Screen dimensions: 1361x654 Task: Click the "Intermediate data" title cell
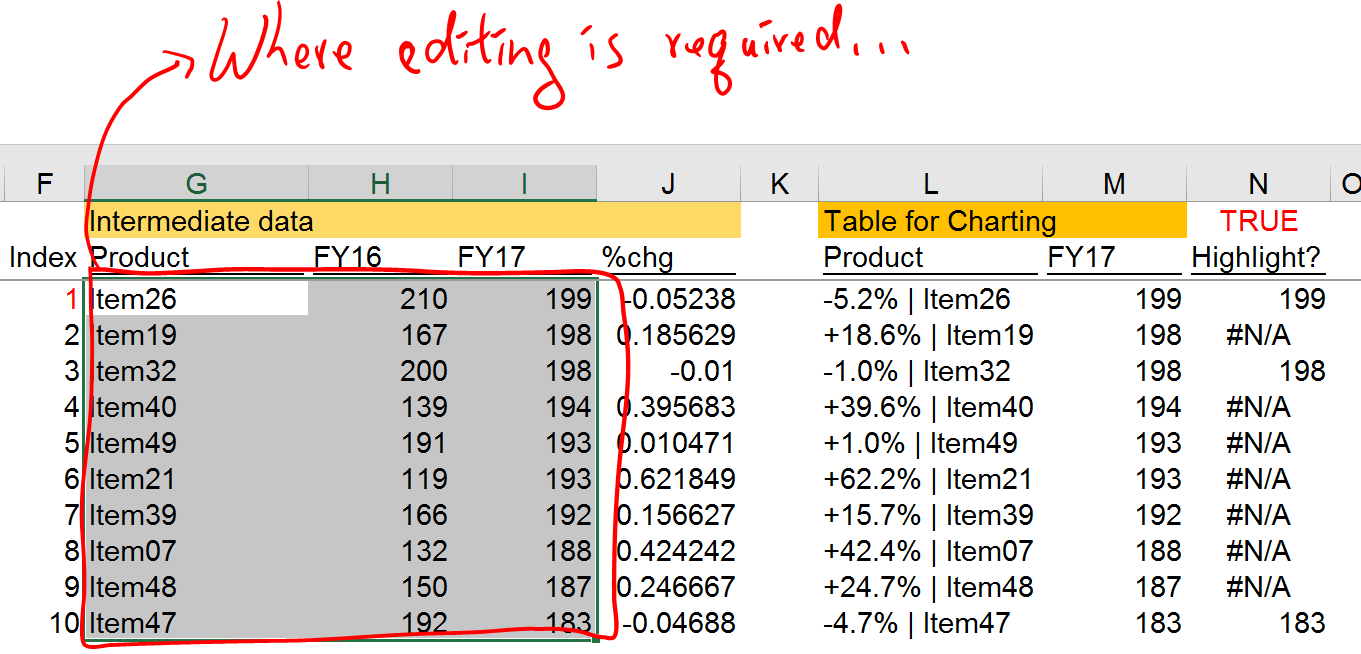[200, 221]
